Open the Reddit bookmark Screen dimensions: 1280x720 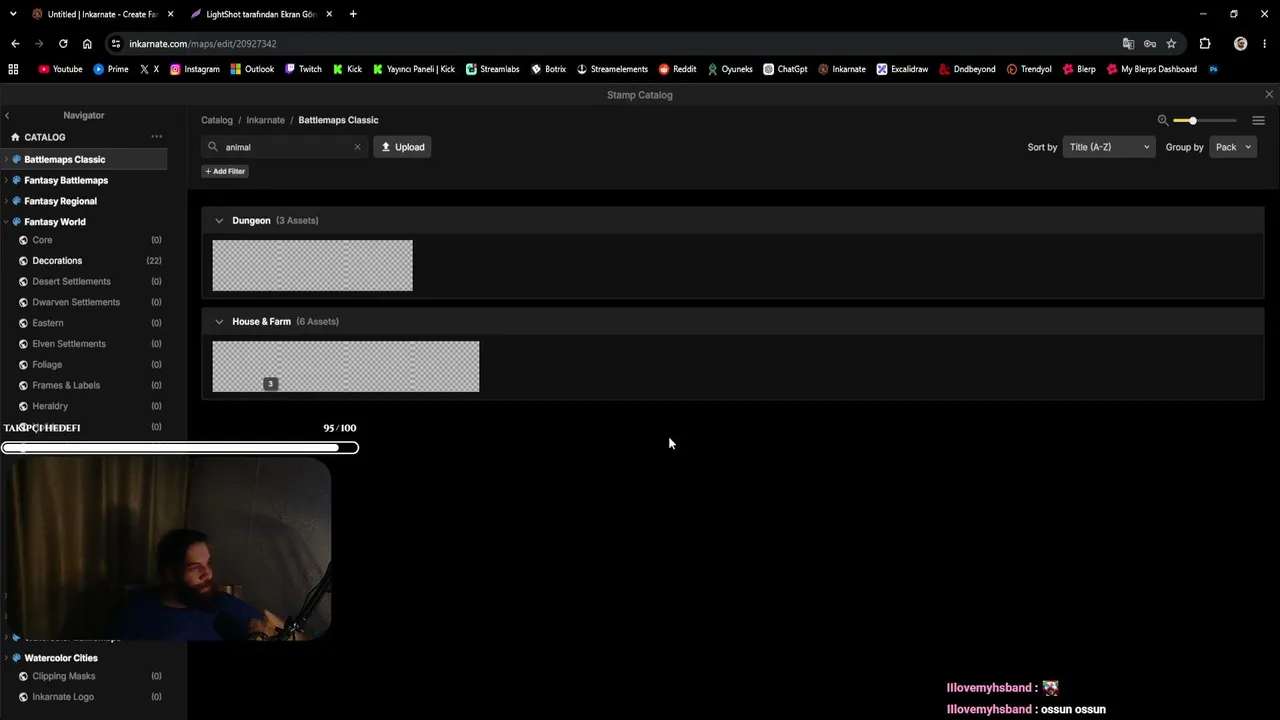click(x=677, y=69)
